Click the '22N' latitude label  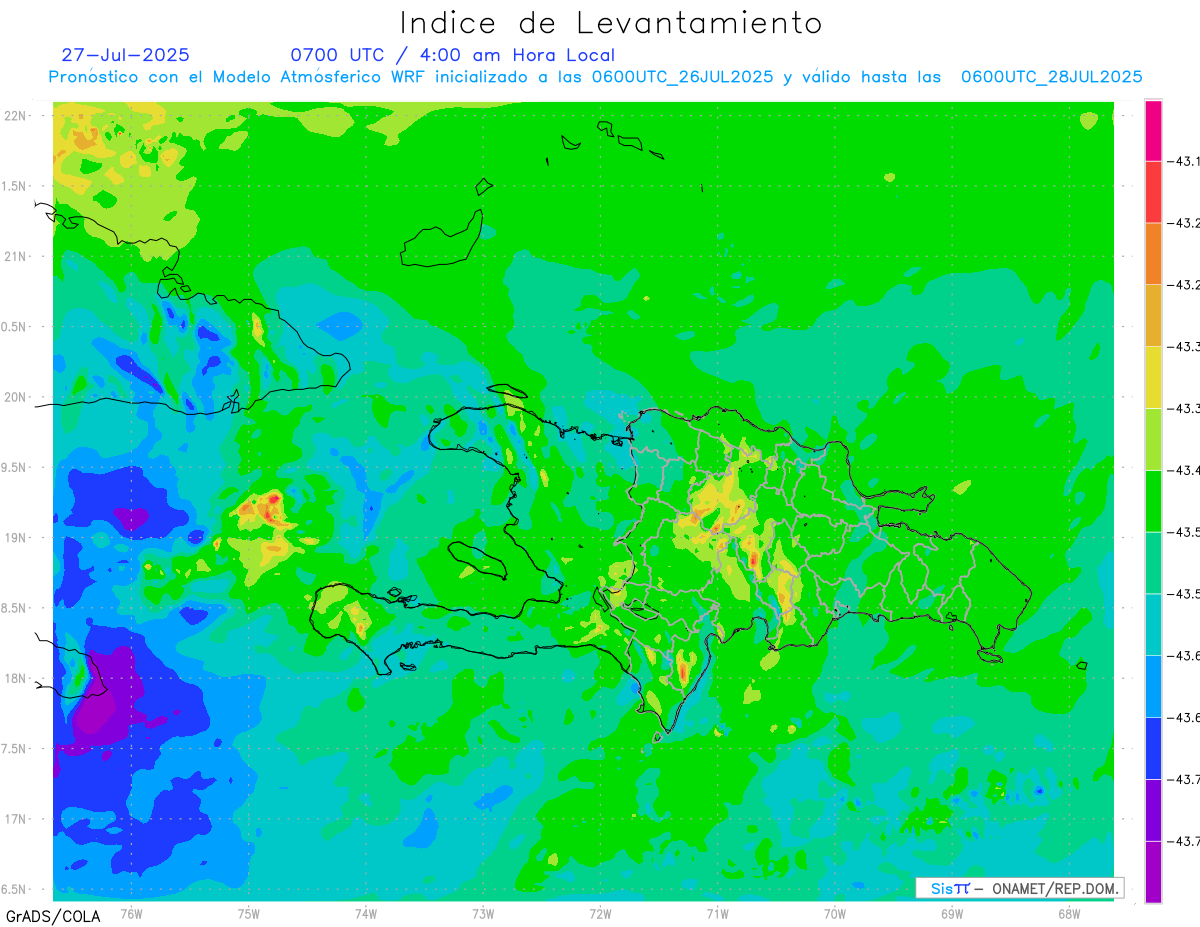point(16,116)
